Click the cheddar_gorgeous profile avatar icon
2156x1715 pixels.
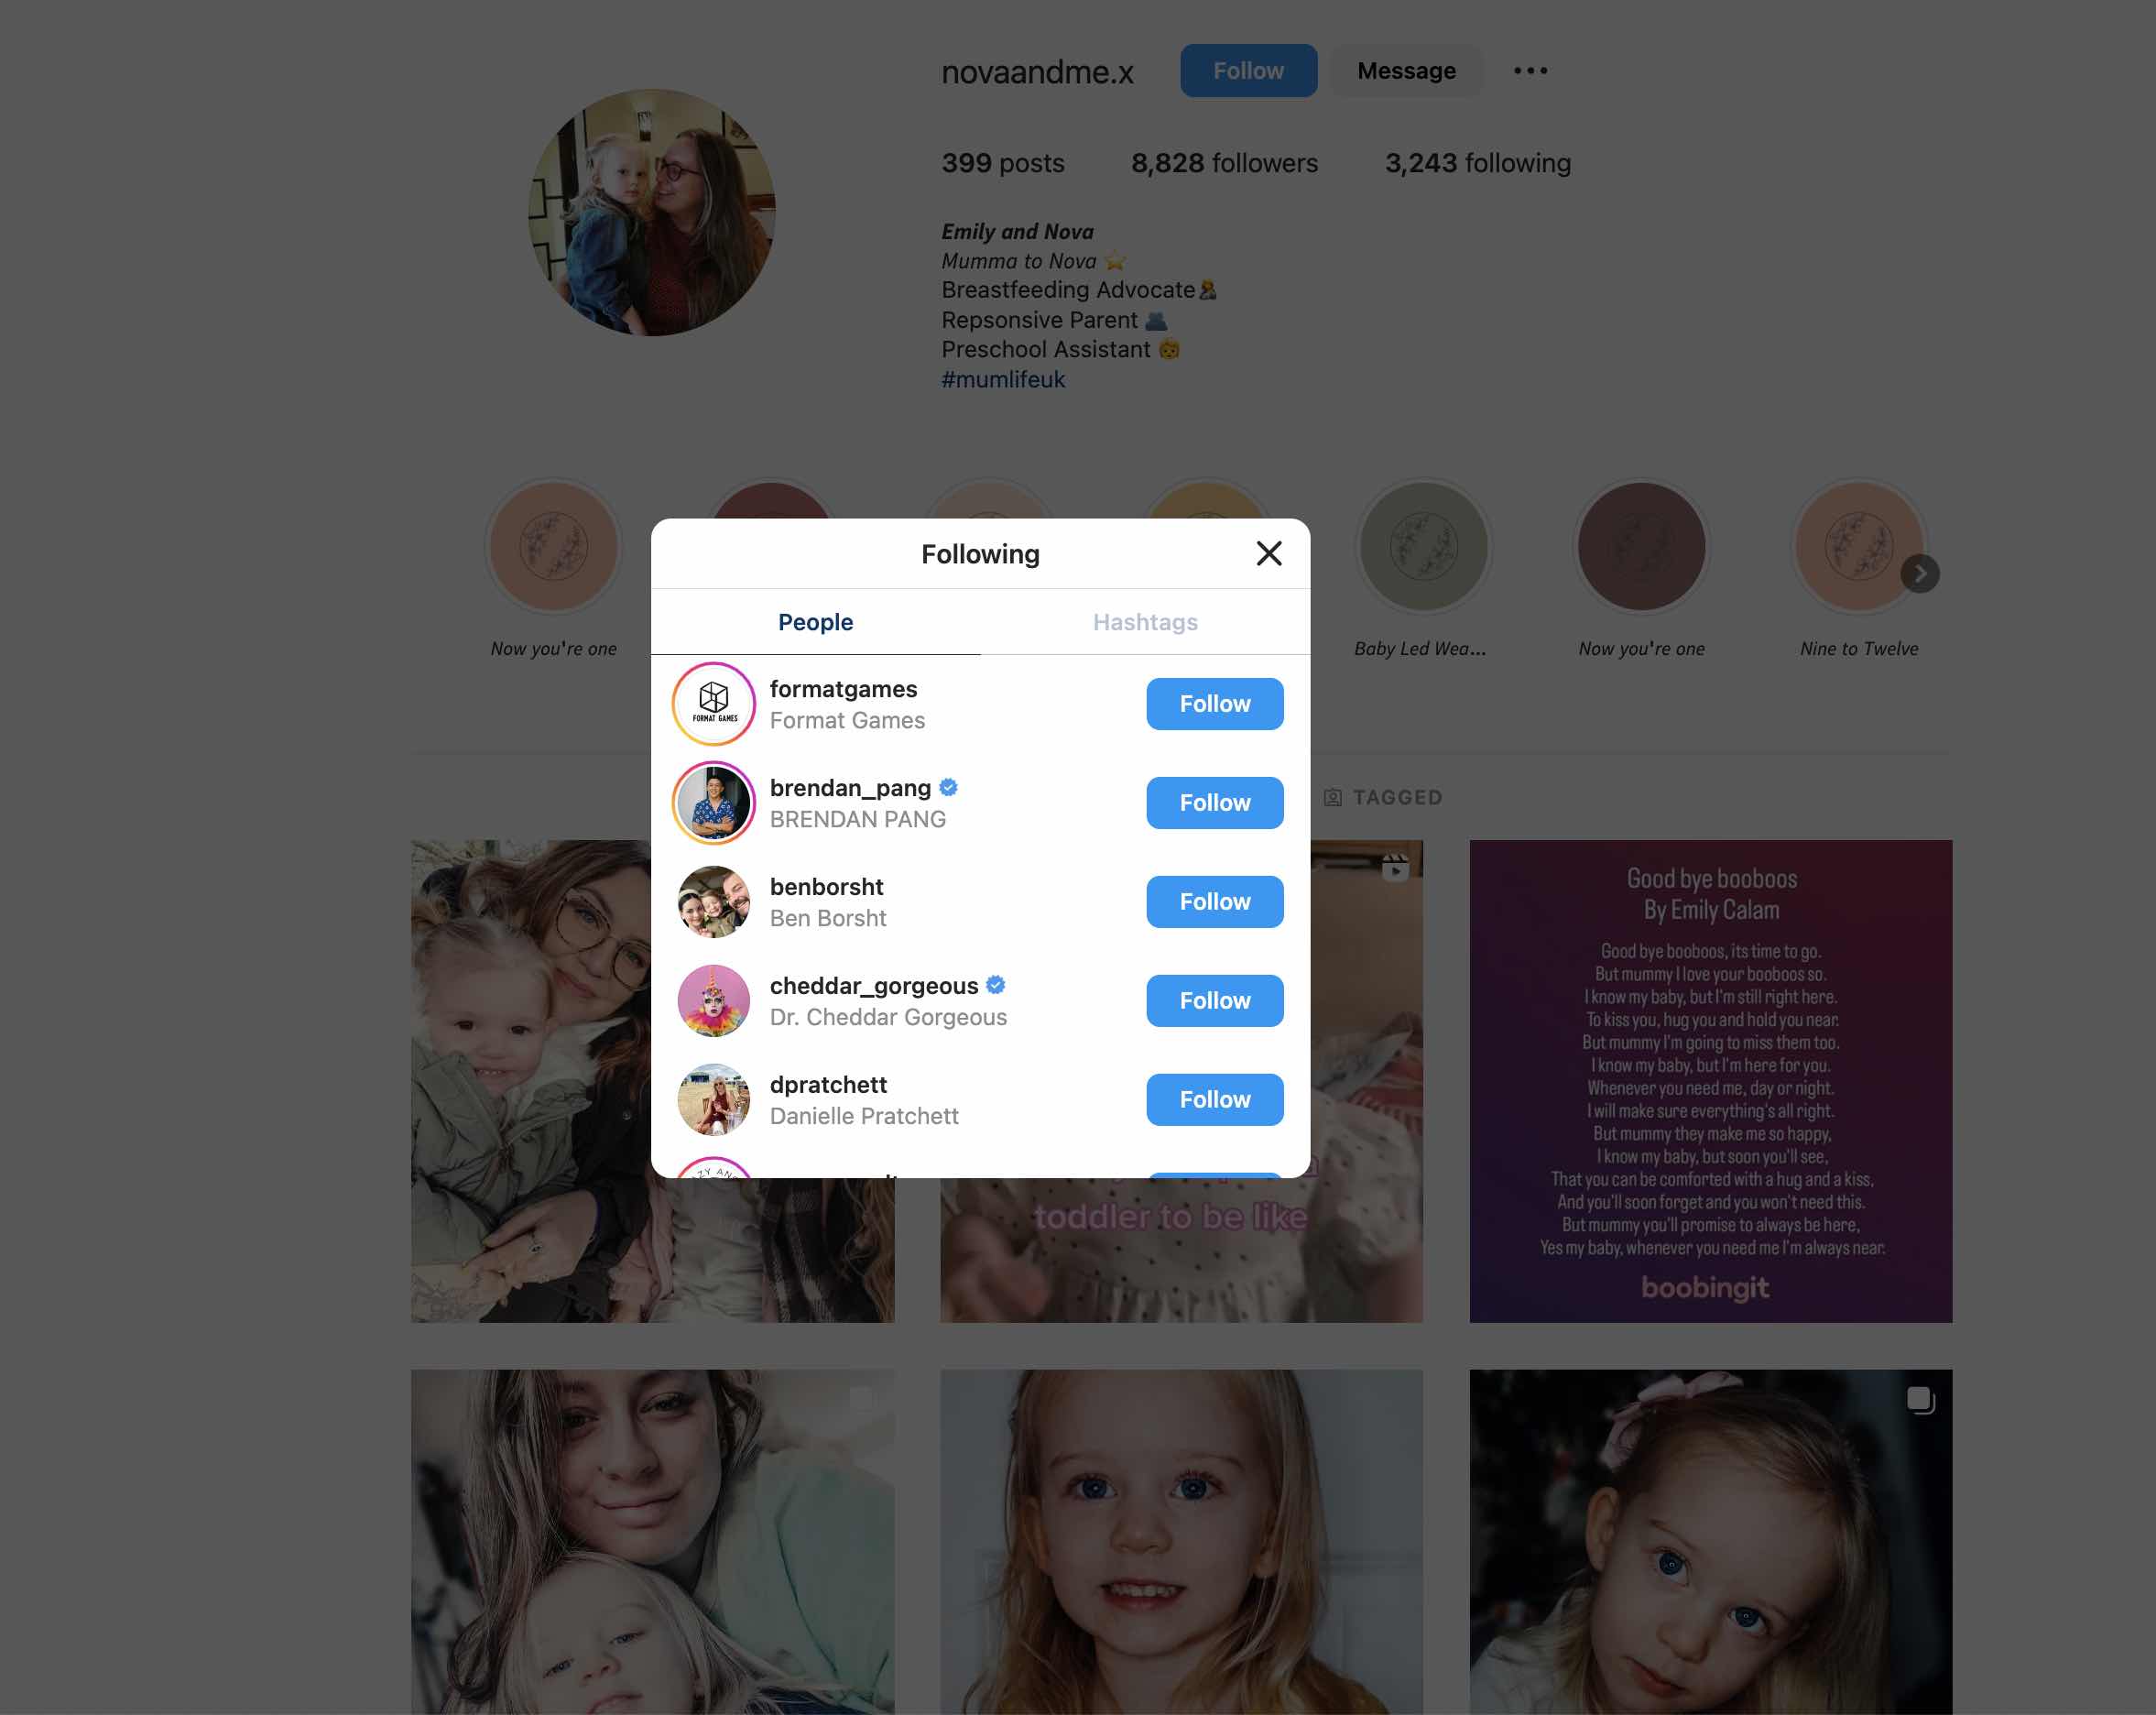coord(713,1000)
